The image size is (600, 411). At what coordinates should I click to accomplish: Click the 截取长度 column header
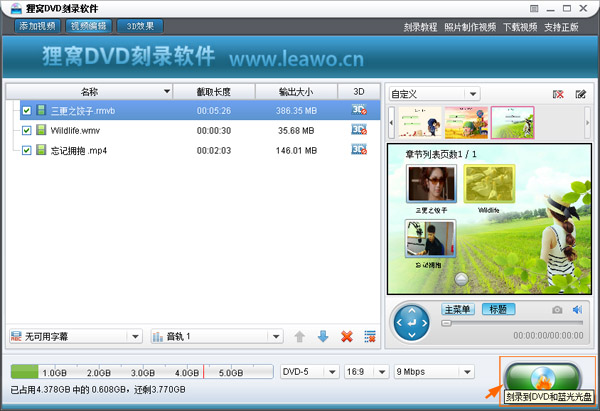pyautogui.click(x=214, y=92)
